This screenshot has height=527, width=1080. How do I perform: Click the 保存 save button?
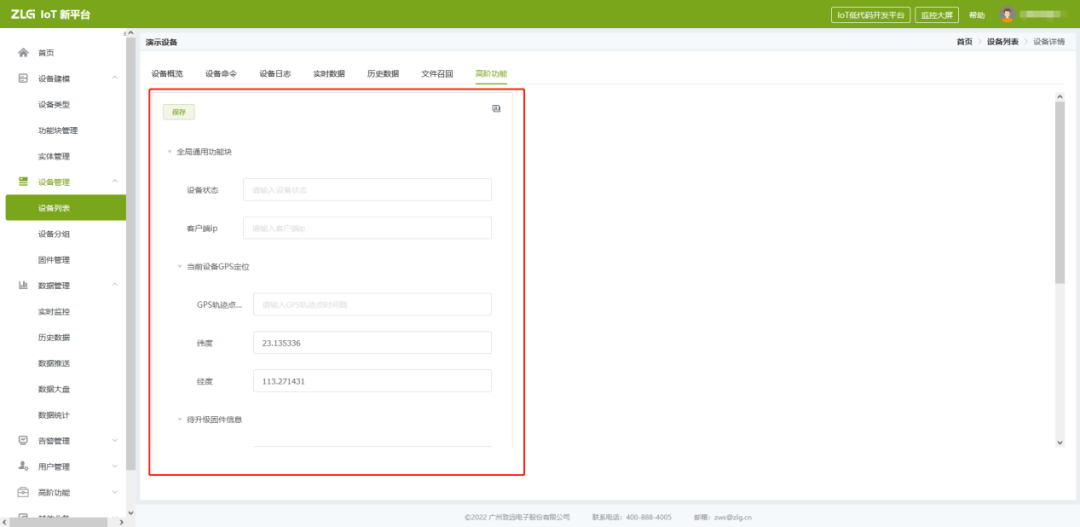coord(179,112)
